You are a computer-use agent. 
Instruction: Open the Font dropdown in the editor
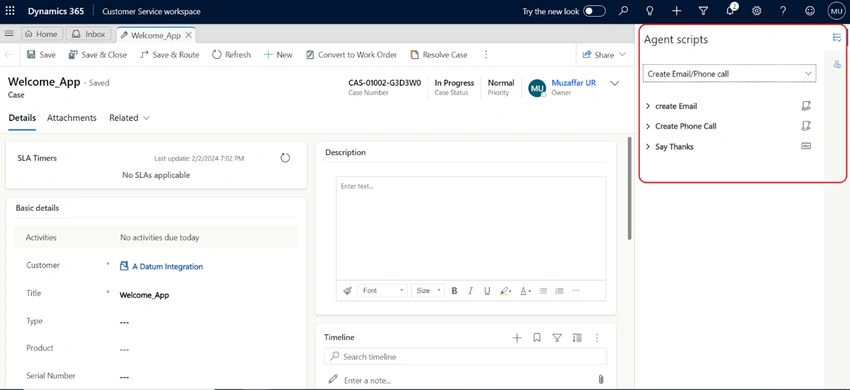382,291
